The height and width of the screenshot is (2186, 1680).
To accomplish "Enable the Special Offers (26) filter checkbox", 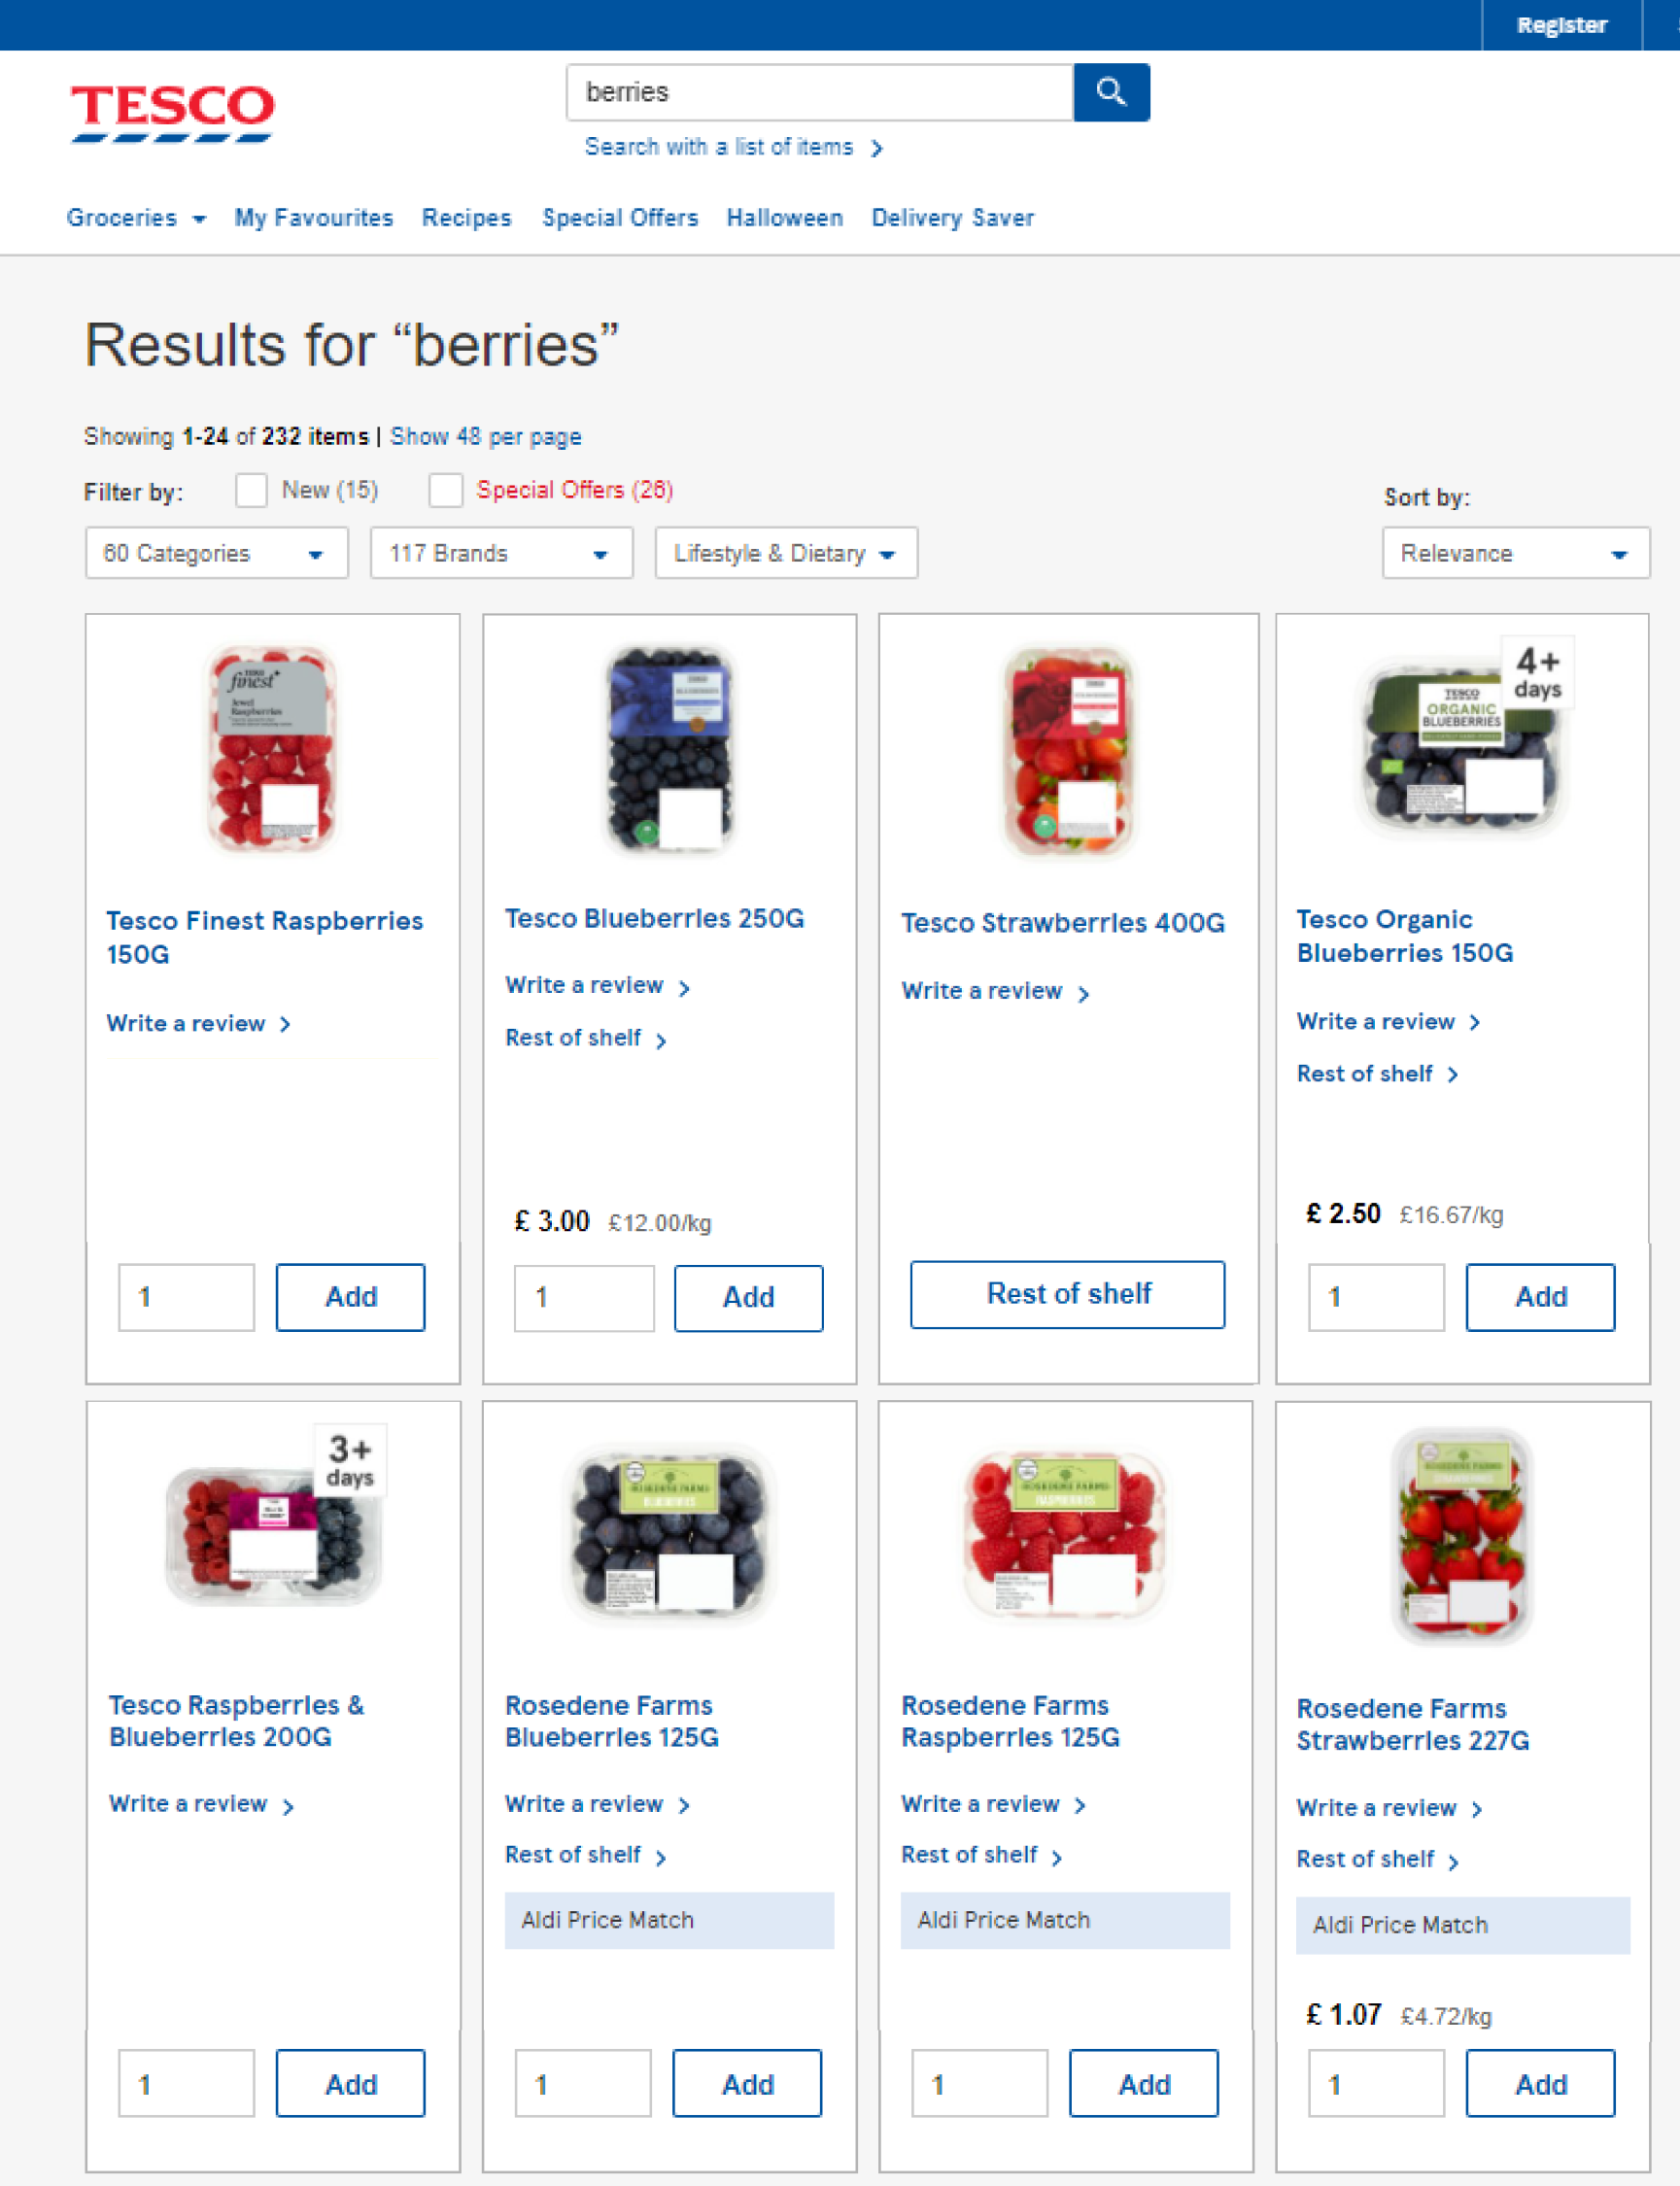I will [x=446, y=490].
